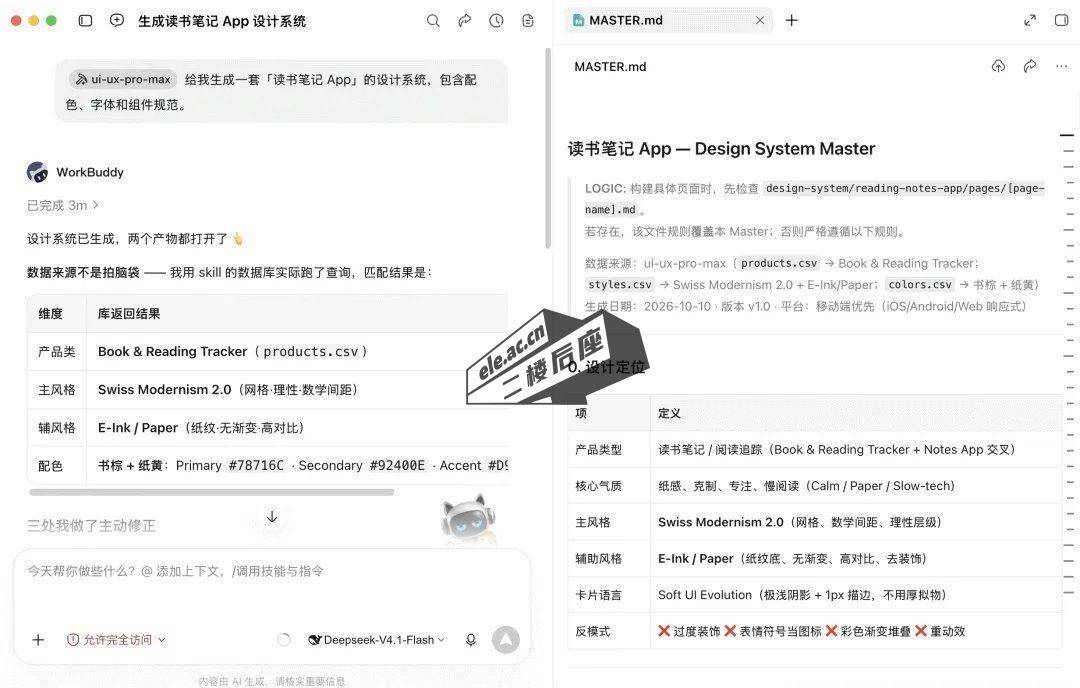The height and width of the screenshot is (688, 1080).
Task: Click the ui-ux-pro-max skill tag
Action: (x=123, y=79)
